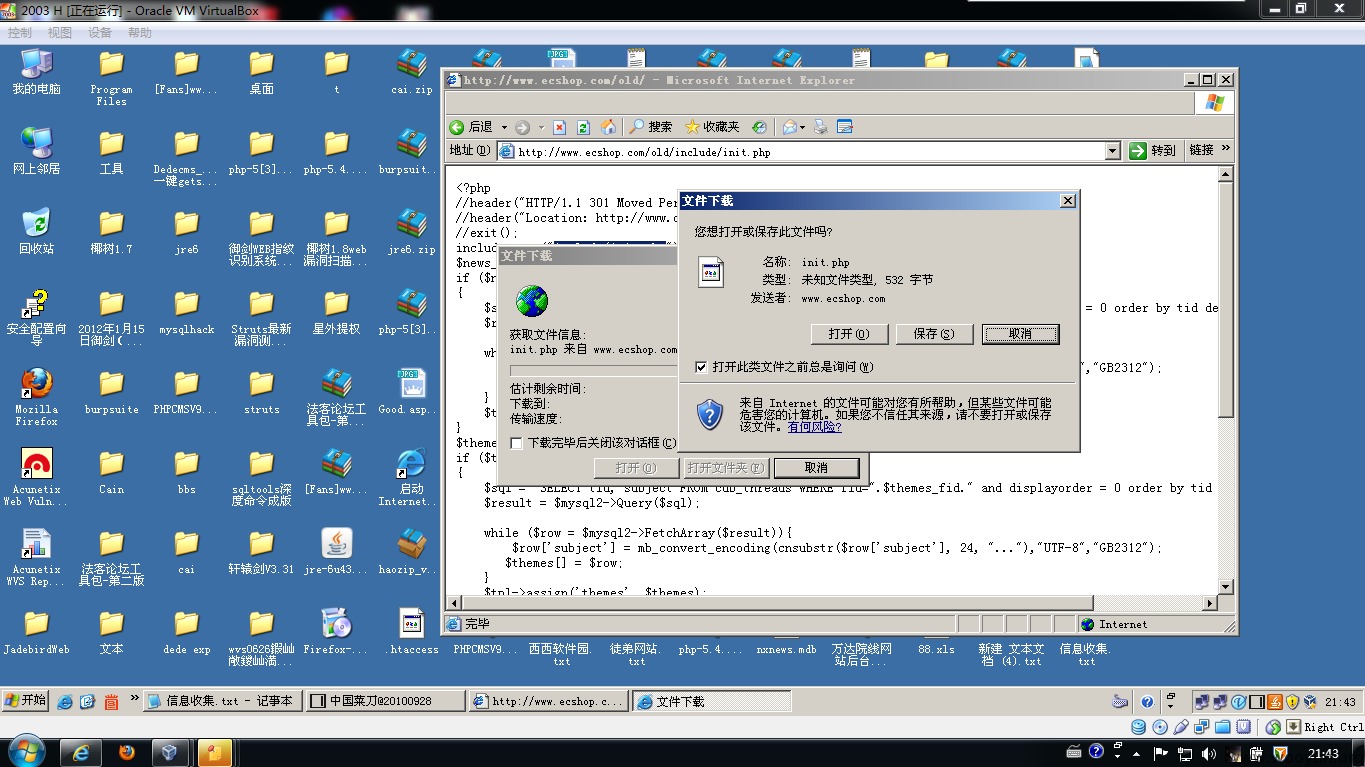Select the Mozilla Firefox desktop shortcut

[37, 396]
